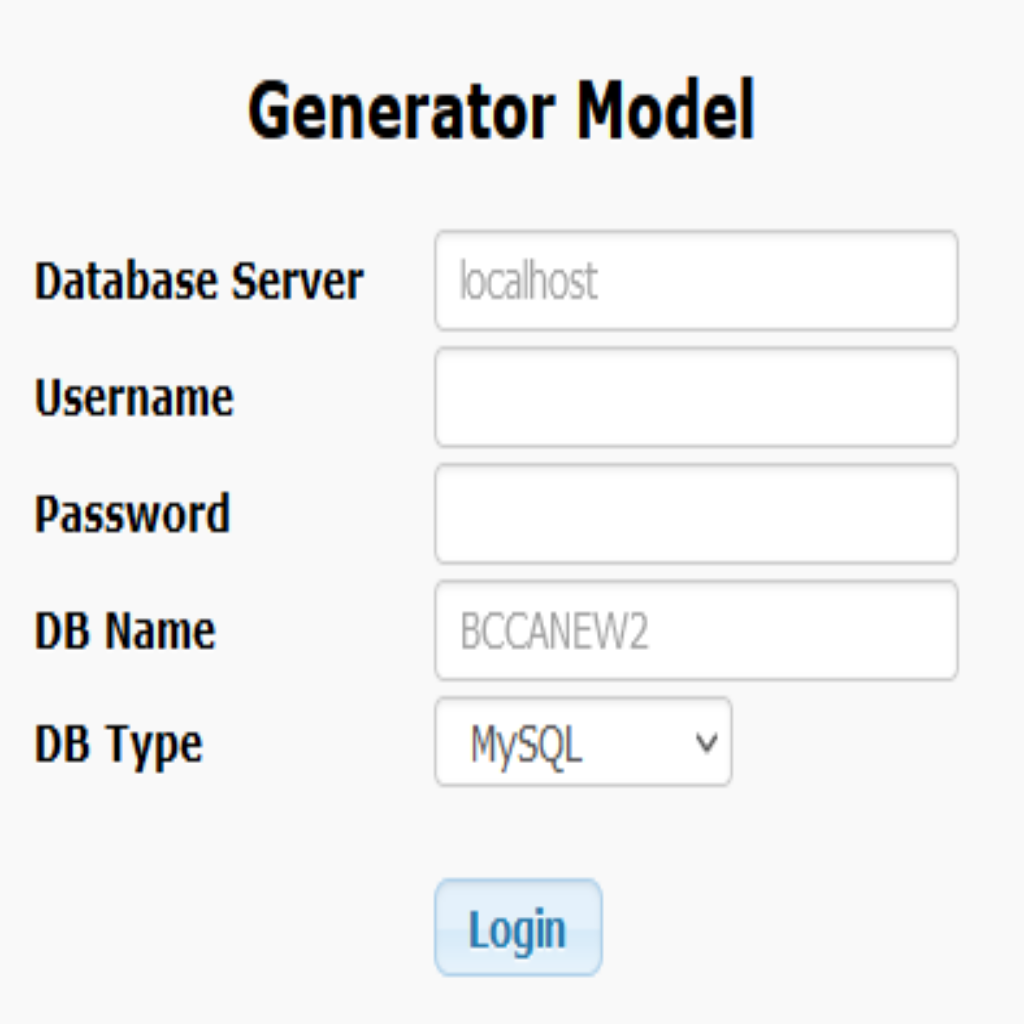This screenshot has width=1024, height=1024.
Task: Click the word Model in the heading
Action: [x=665, y=110]
